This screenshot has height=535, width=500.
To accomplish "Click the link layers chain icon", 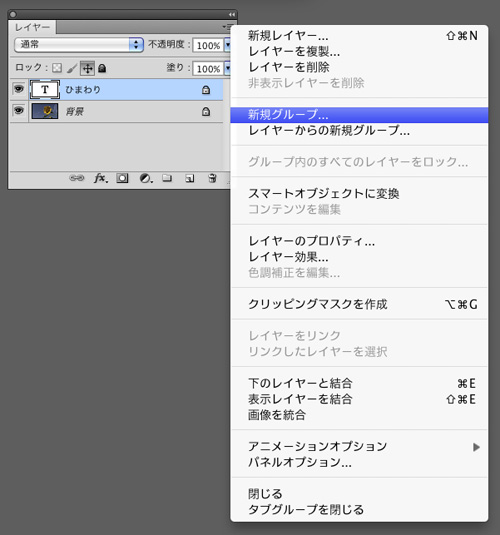I will pos(77,178).
